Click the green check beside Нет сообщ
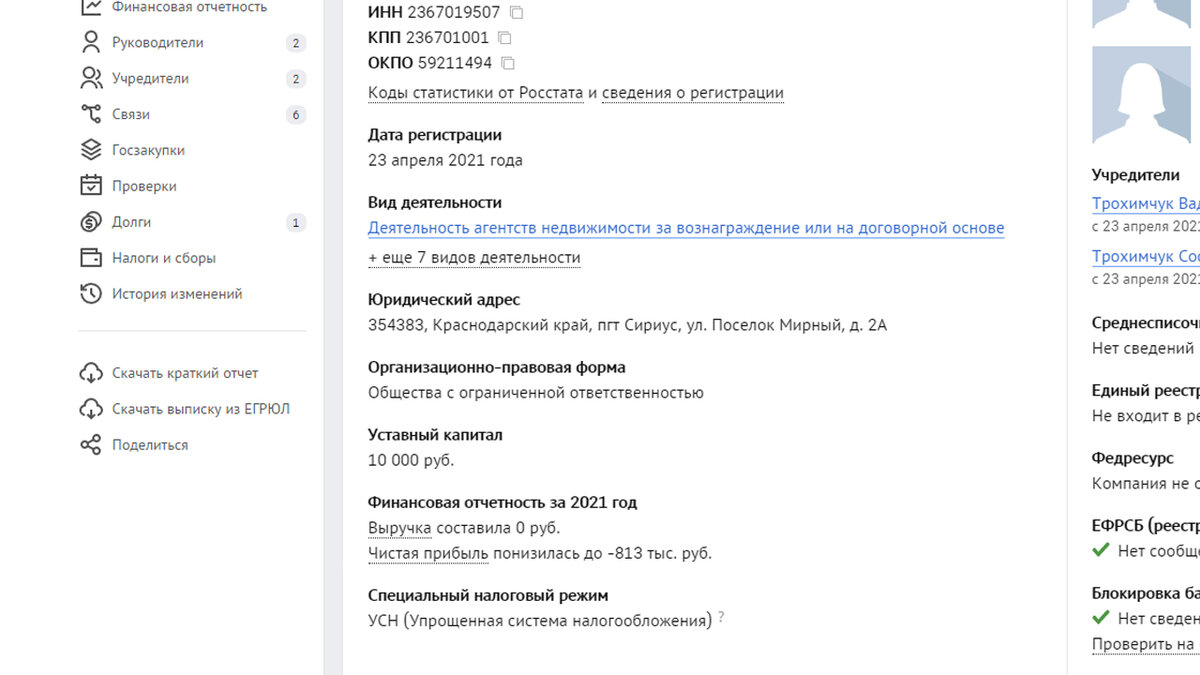 (x=1101, y=550)
